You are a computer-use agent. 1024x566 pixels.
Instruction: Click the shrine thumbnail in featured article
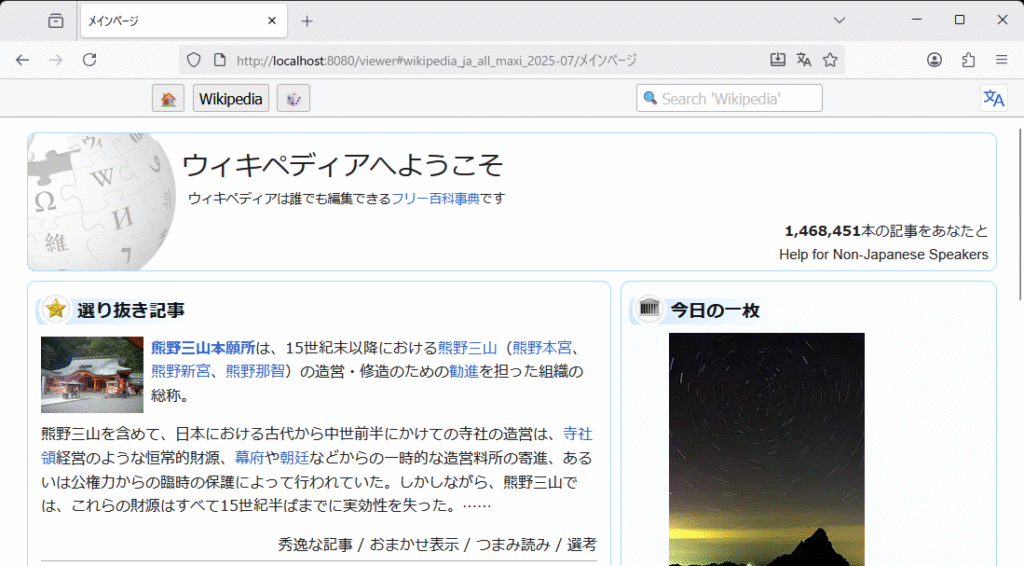click(92, 374)
